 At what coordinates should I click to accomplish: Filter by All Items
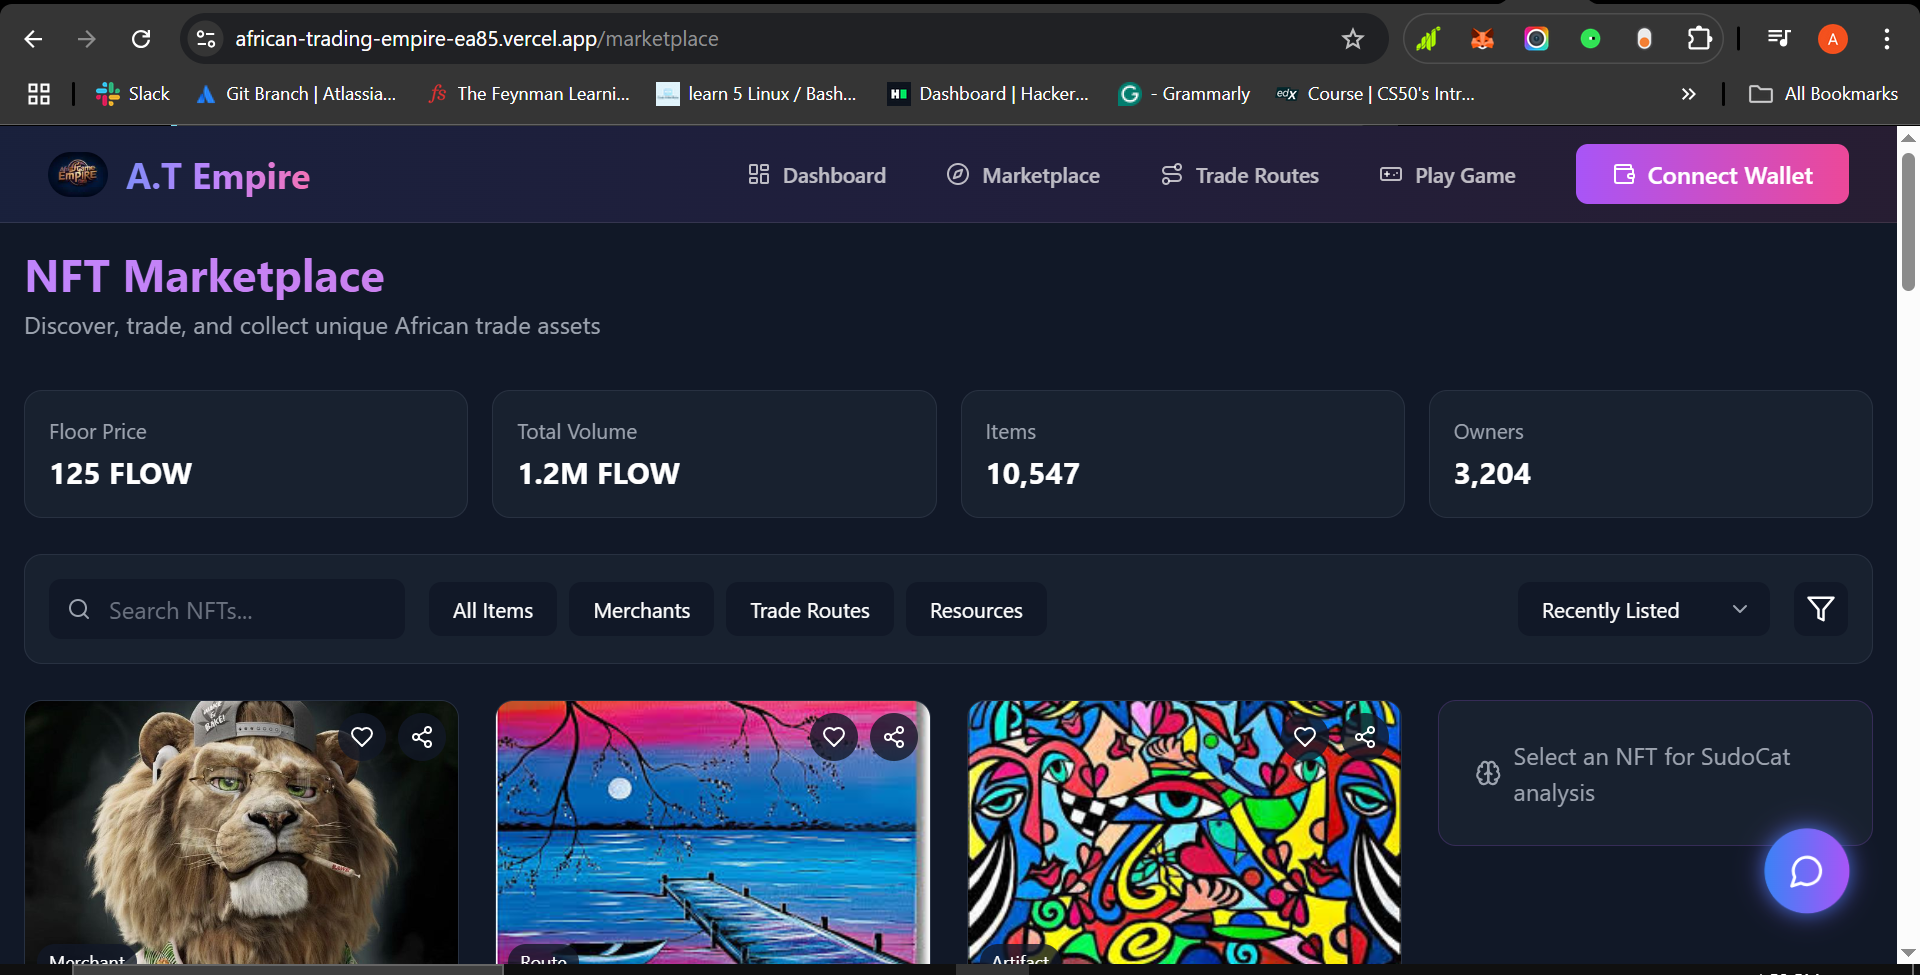point(493,610)
